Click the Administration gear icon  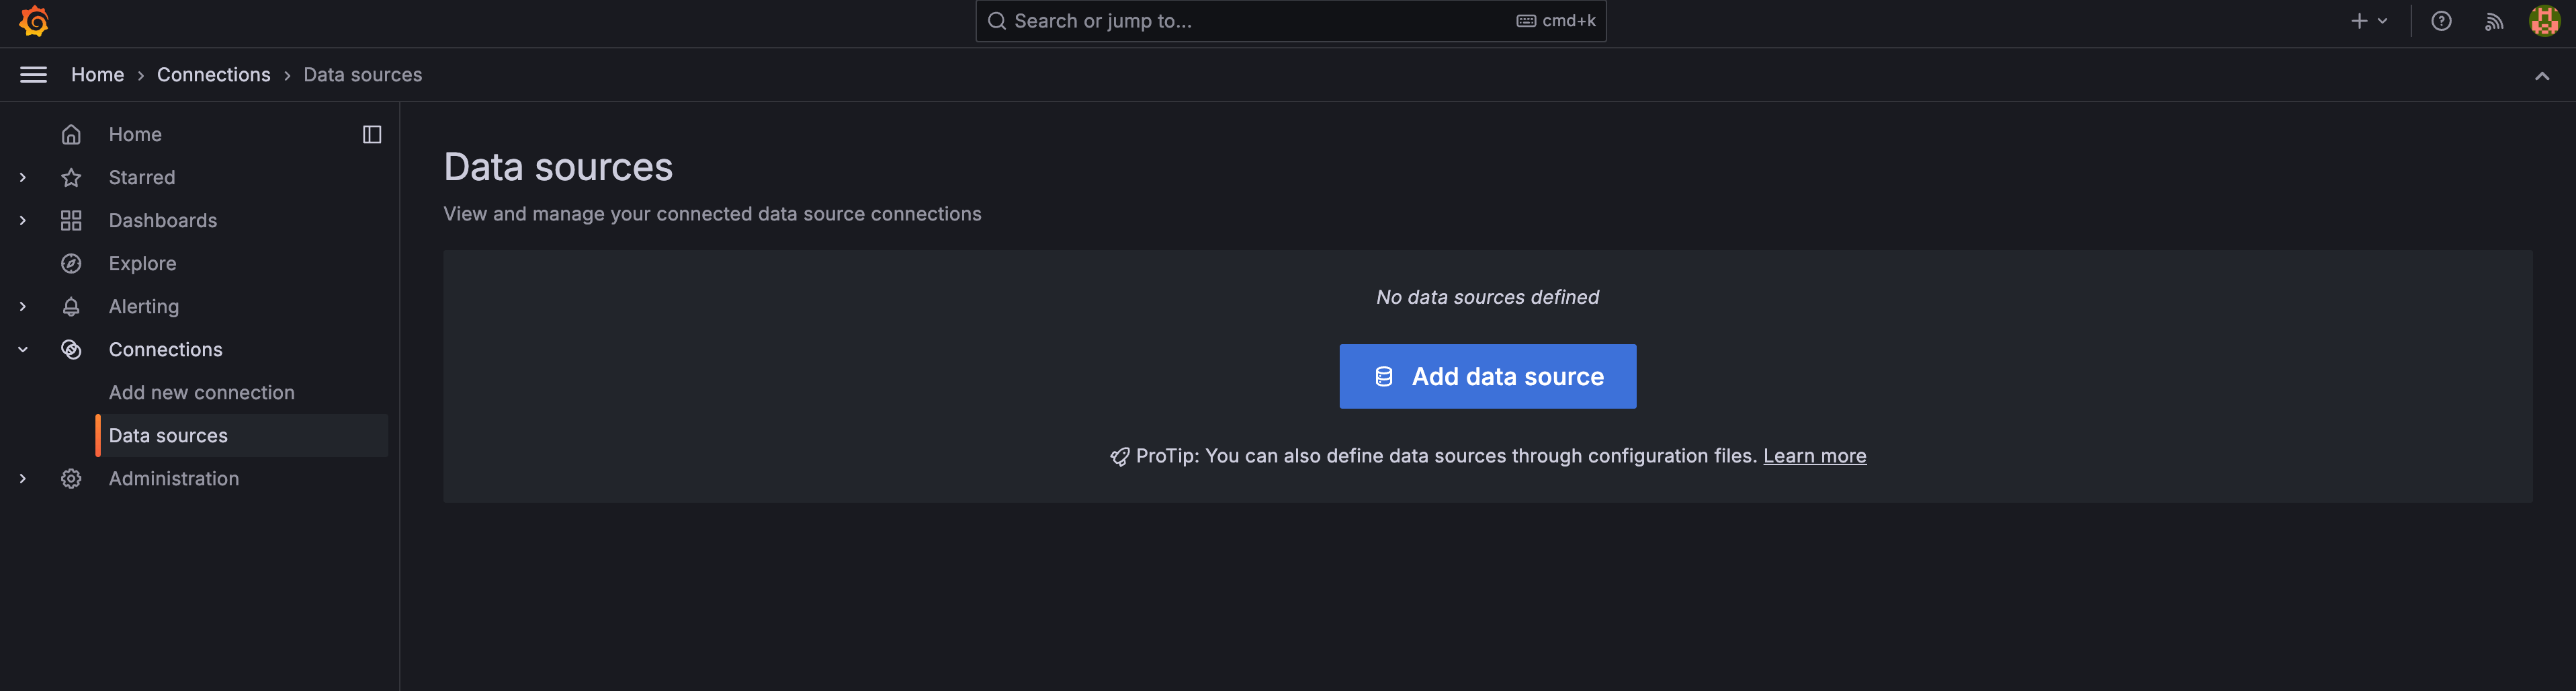tap(71, 478)
